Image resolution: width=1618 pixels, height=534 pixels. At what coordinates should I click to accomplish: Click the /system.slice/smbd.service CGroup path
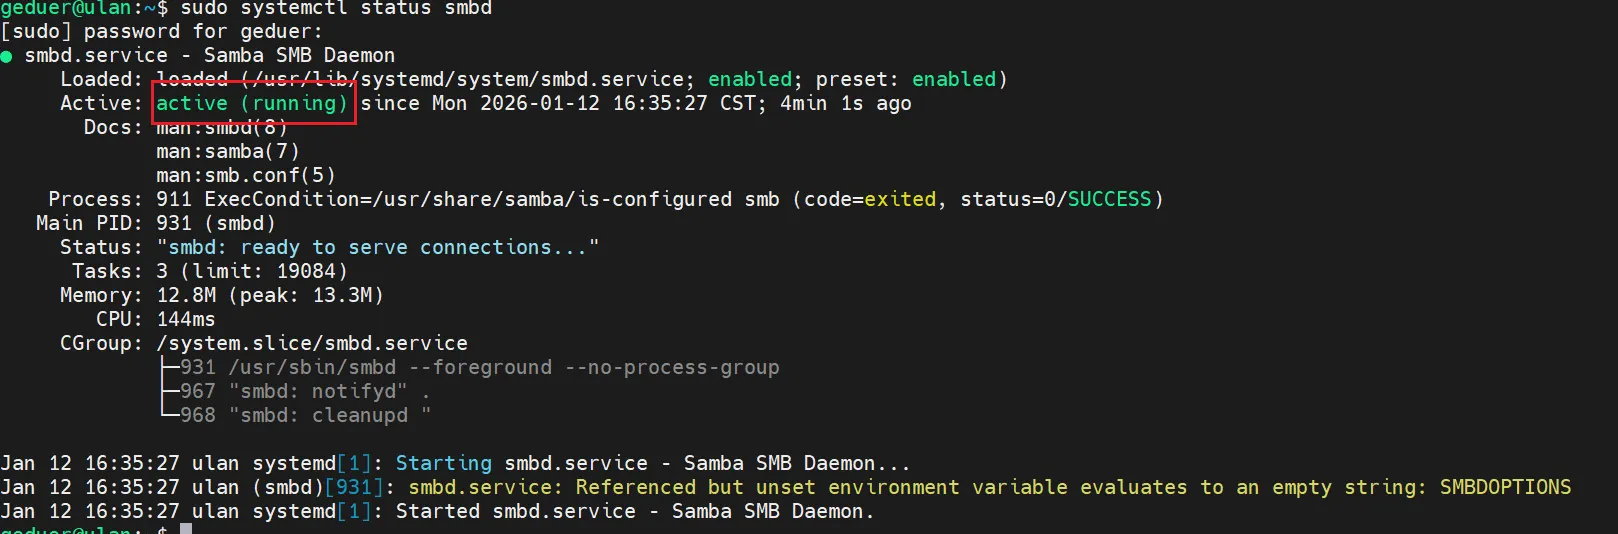click(312, 343)
